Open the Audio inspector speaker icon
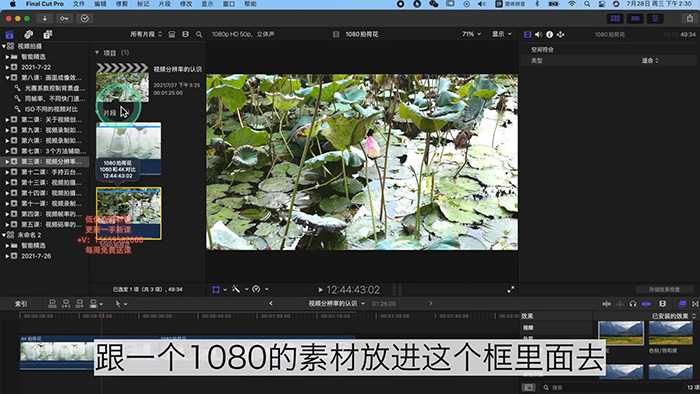The height and width of the screenshot is (394, 700). coord(538,34)
